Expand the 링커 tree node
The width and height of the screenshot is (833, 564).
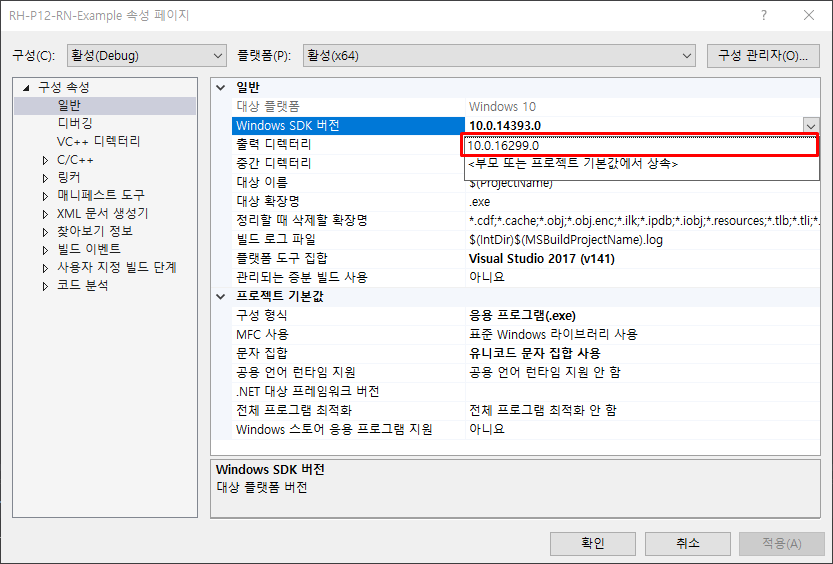point(45,178)
